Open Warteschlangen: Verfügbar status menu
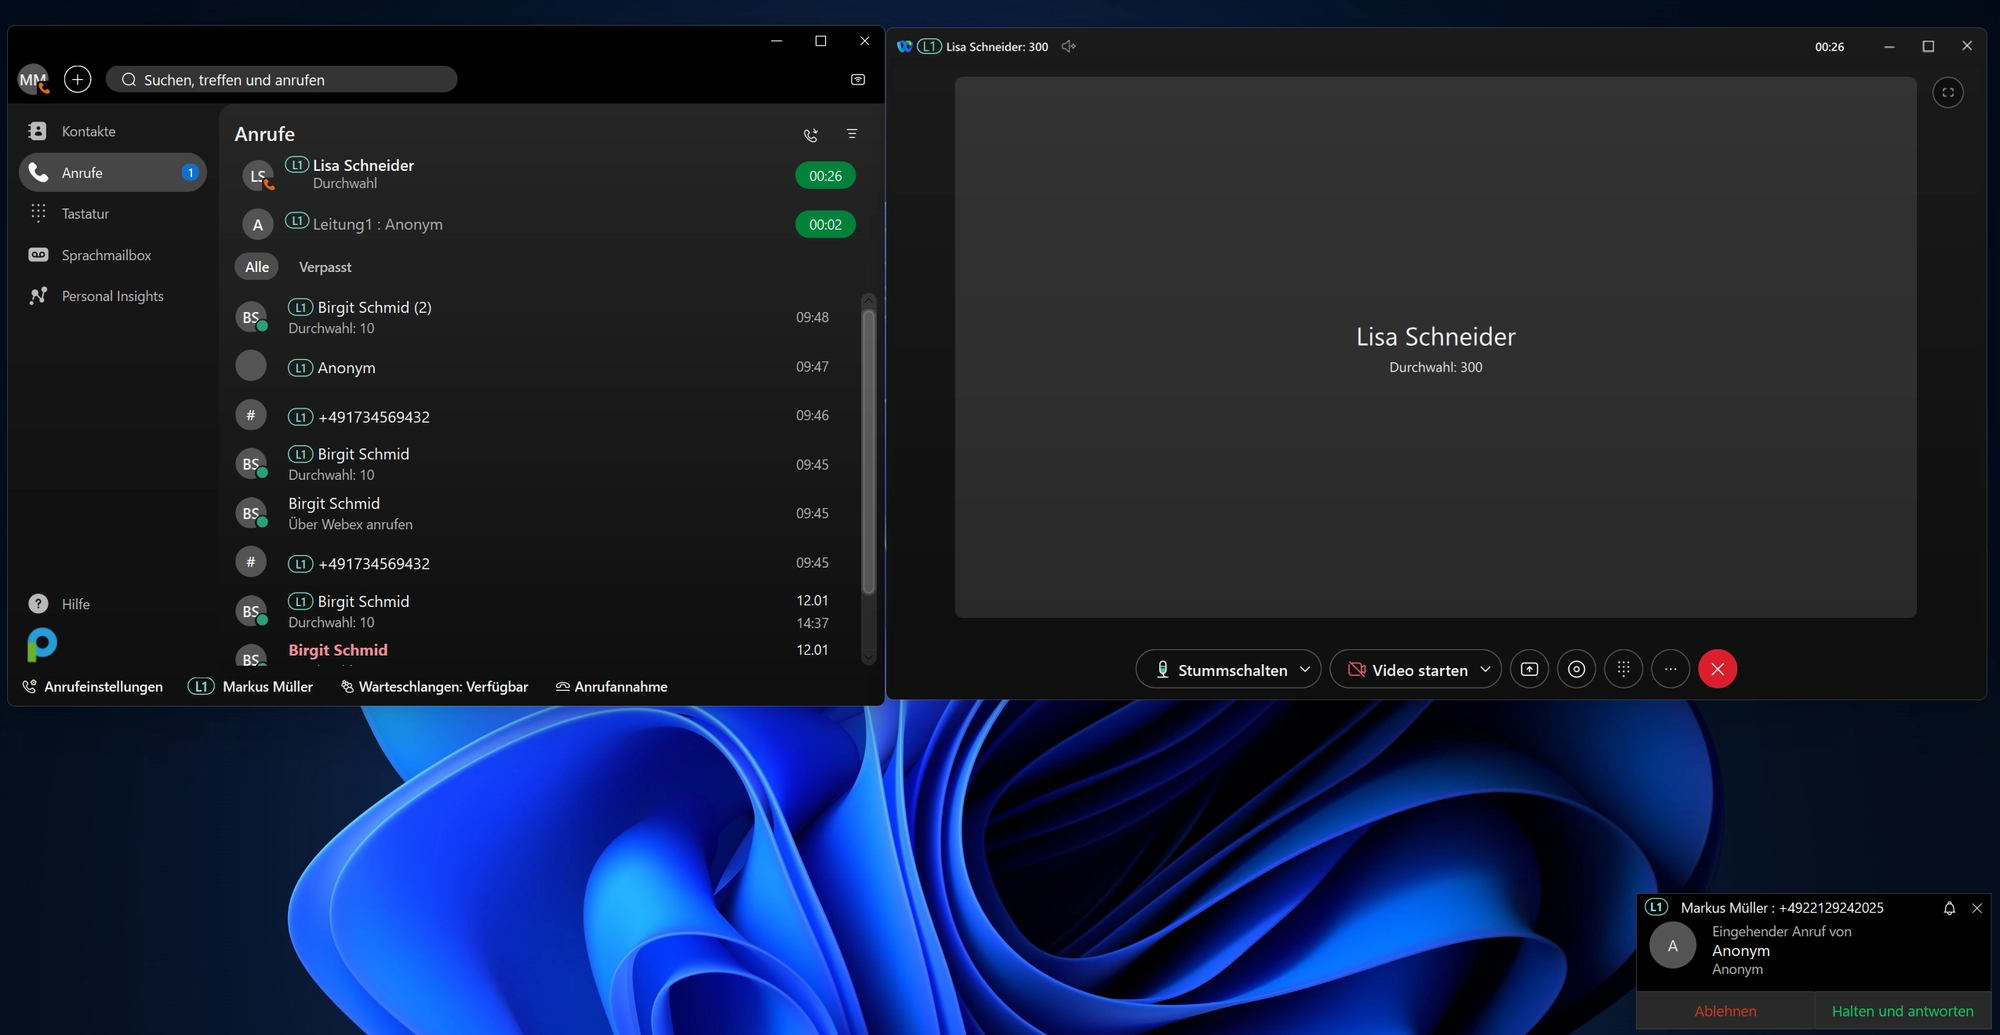2000x1035 pixels. 434,686
